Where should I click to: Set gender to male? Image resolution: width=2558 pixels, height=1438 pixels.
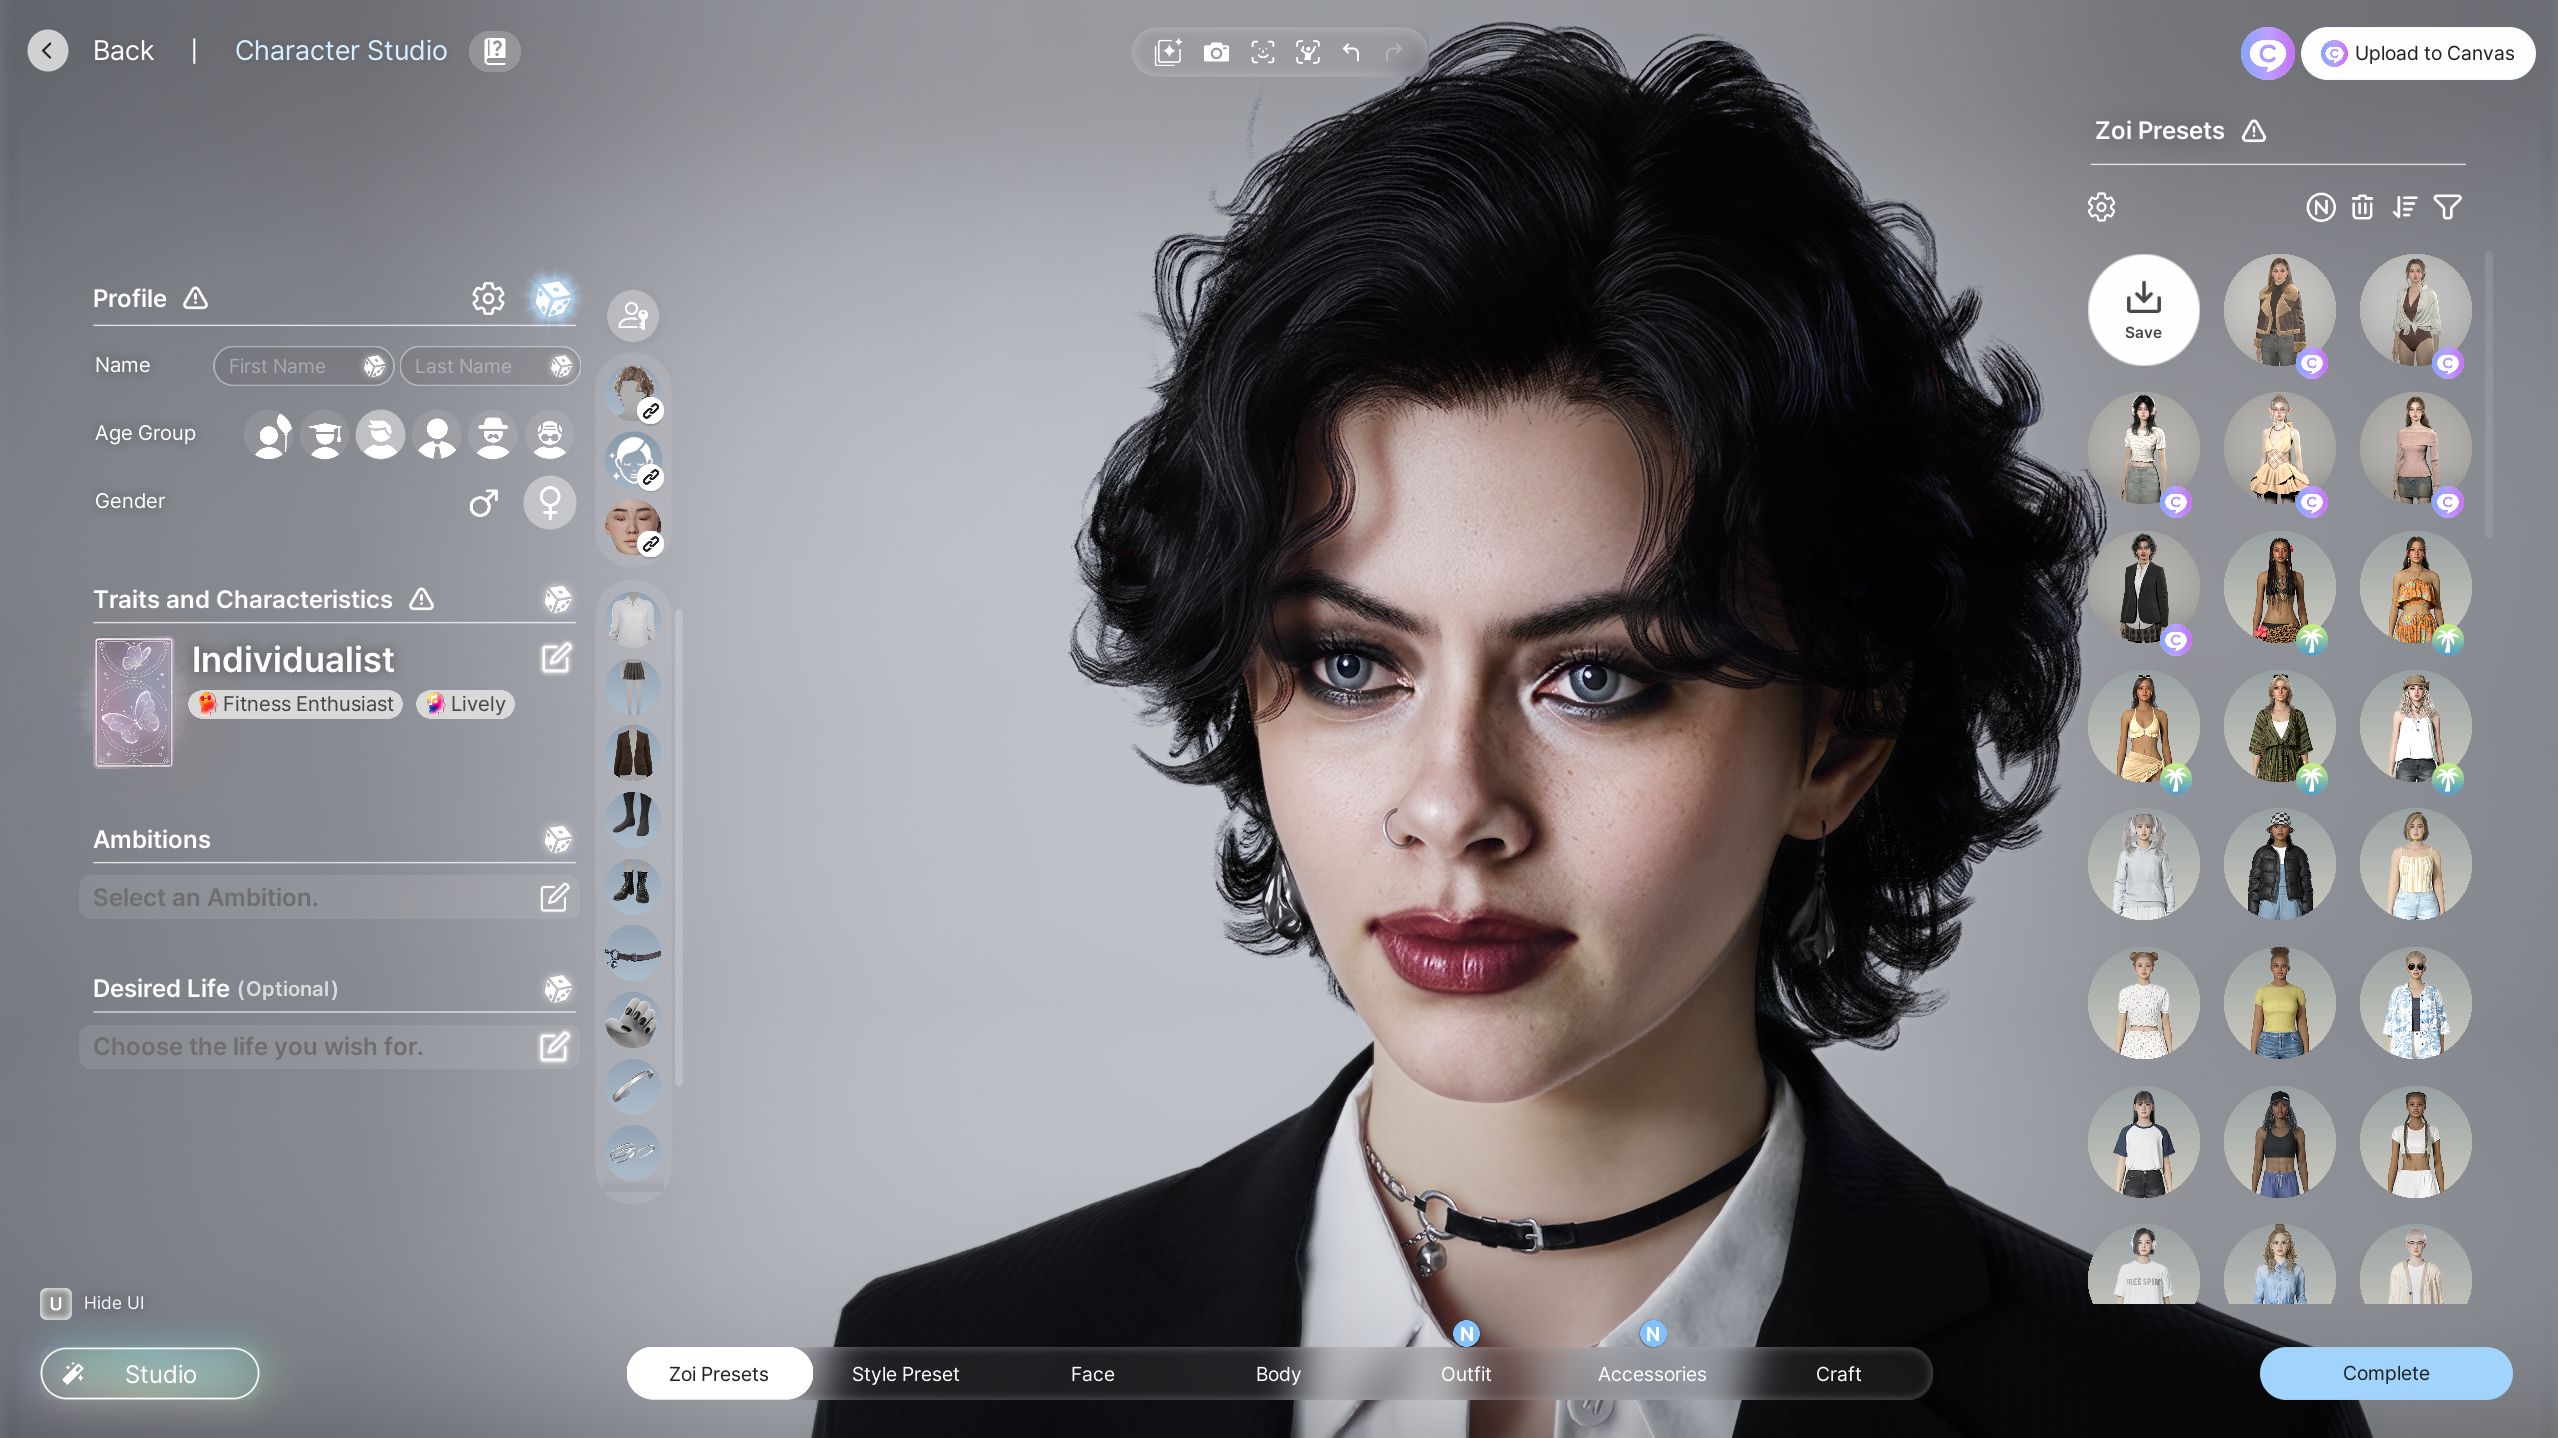485,502
